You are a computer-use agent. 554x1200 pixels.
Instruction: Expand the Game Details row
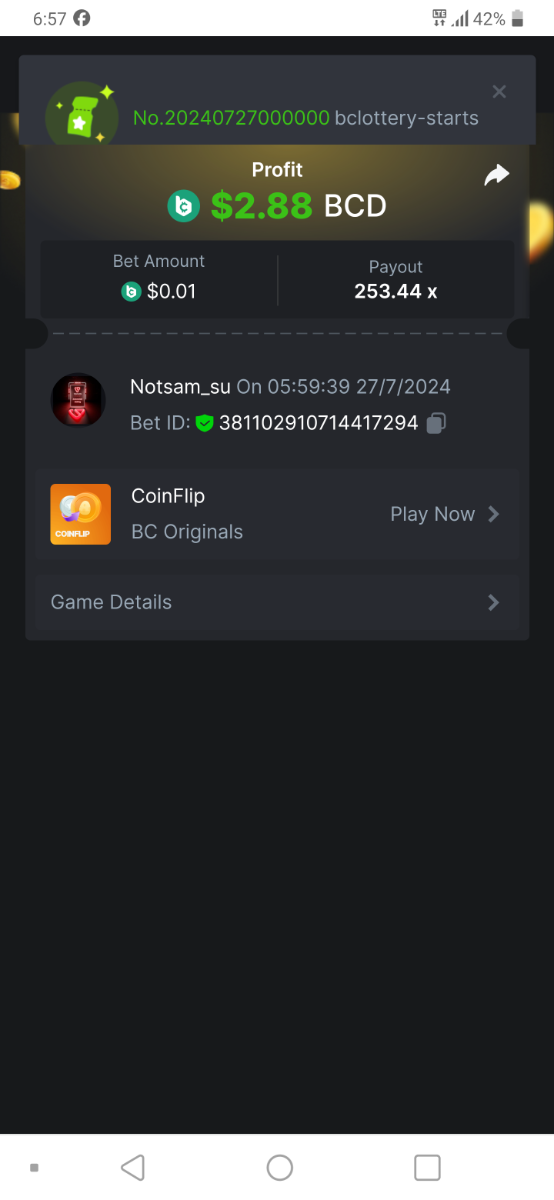pyautogui.click(x=277, y=602)
